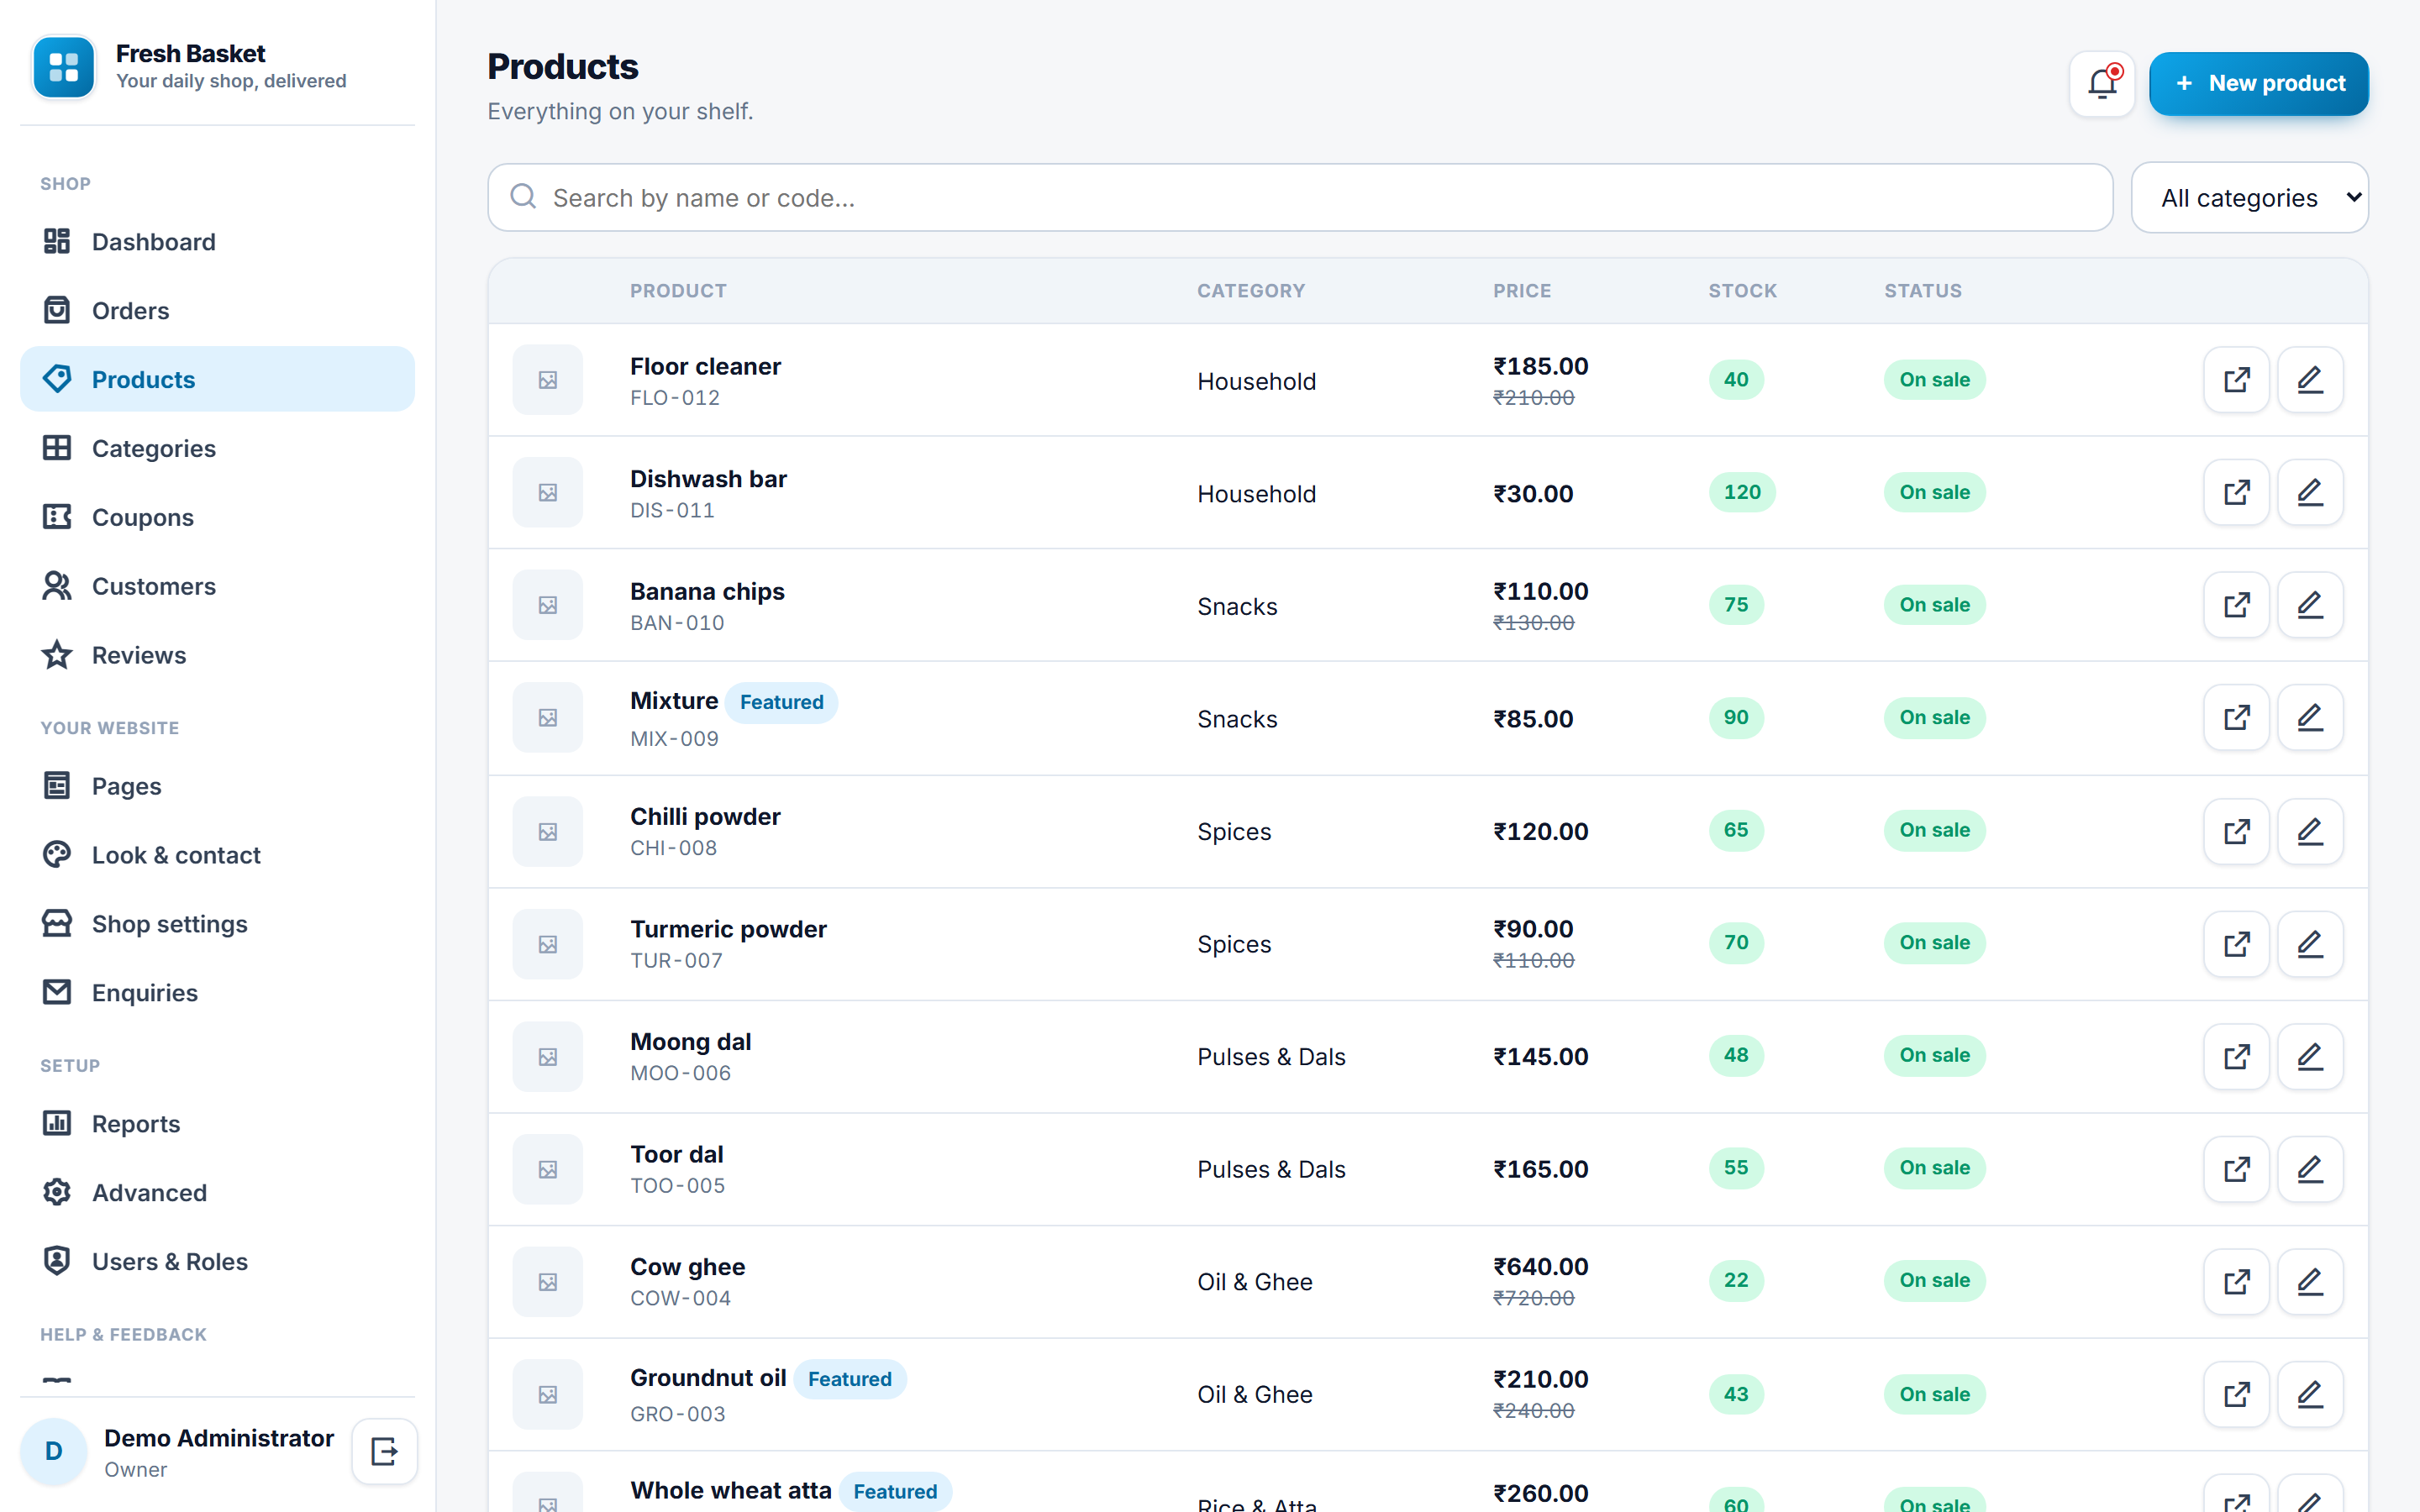Click the price ₹640.00
The image size is (2420, 1512).
(1540, 1267)
